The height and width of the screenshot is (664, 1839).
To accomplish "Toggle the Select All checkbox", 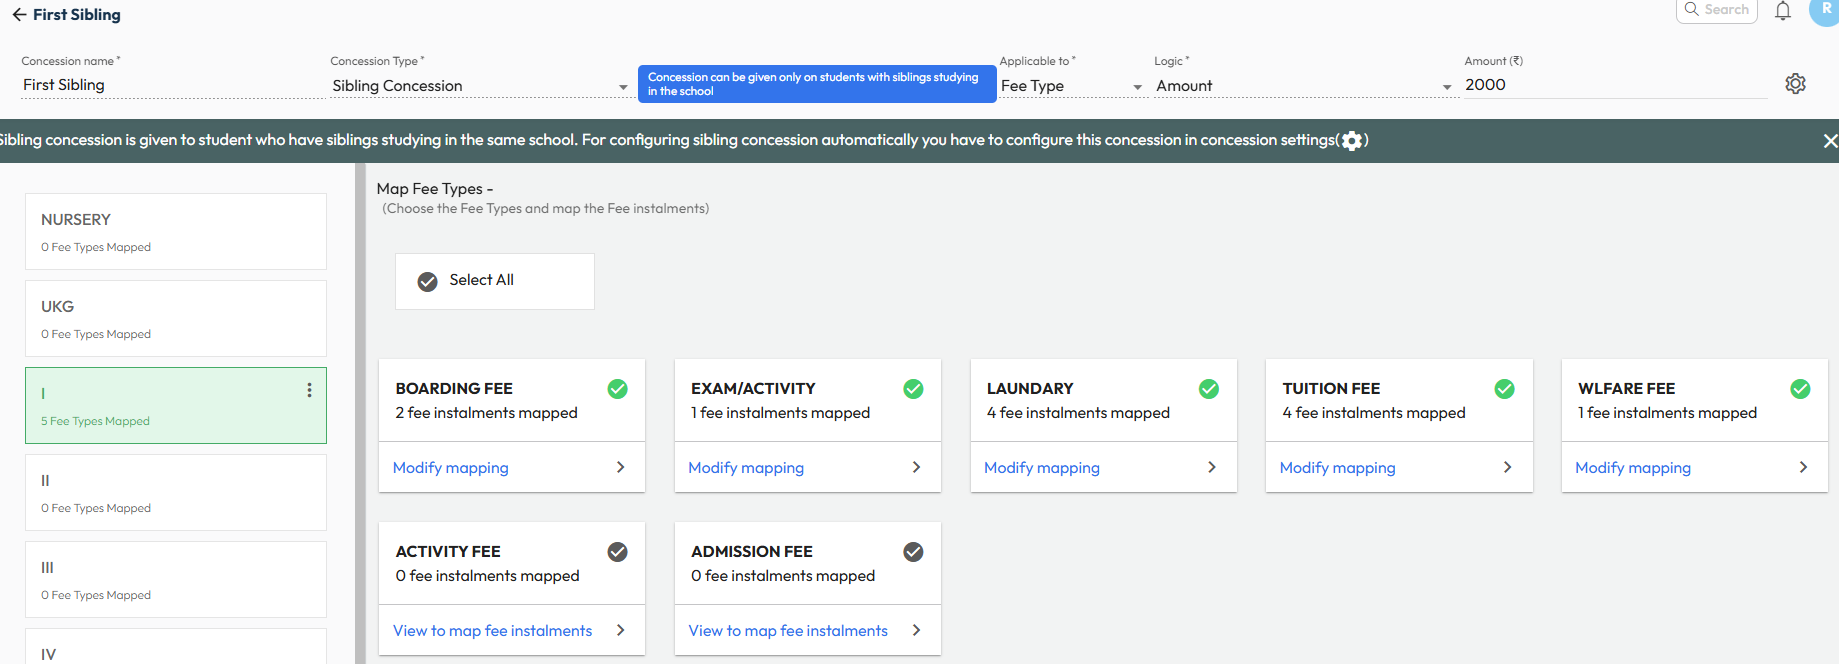I will tap(428, 281).
